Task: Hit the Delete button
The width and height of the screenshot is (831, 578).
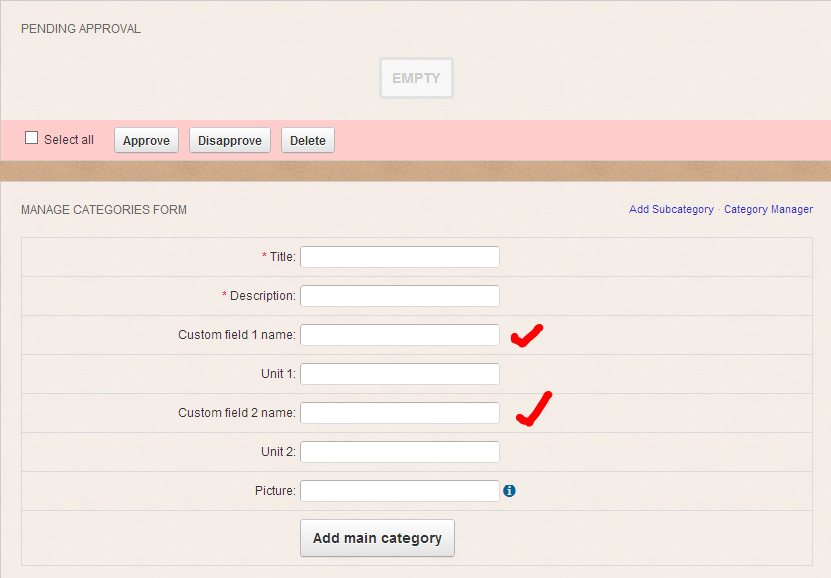Action: (307, 141)
